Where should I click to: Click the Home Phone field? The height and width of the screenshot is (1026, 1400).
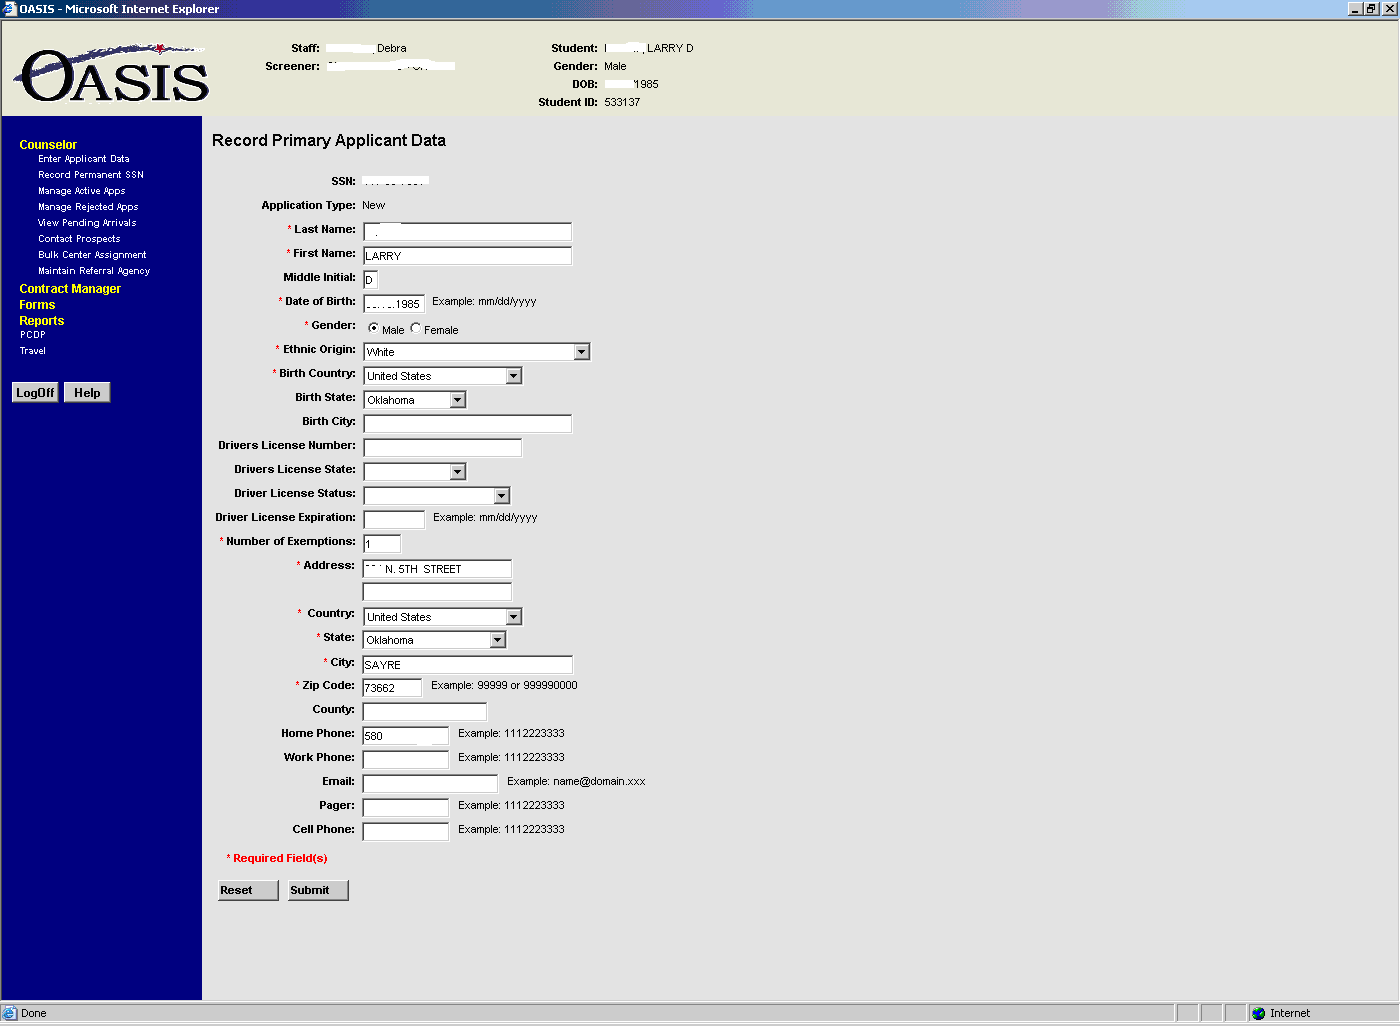(406, 736)
